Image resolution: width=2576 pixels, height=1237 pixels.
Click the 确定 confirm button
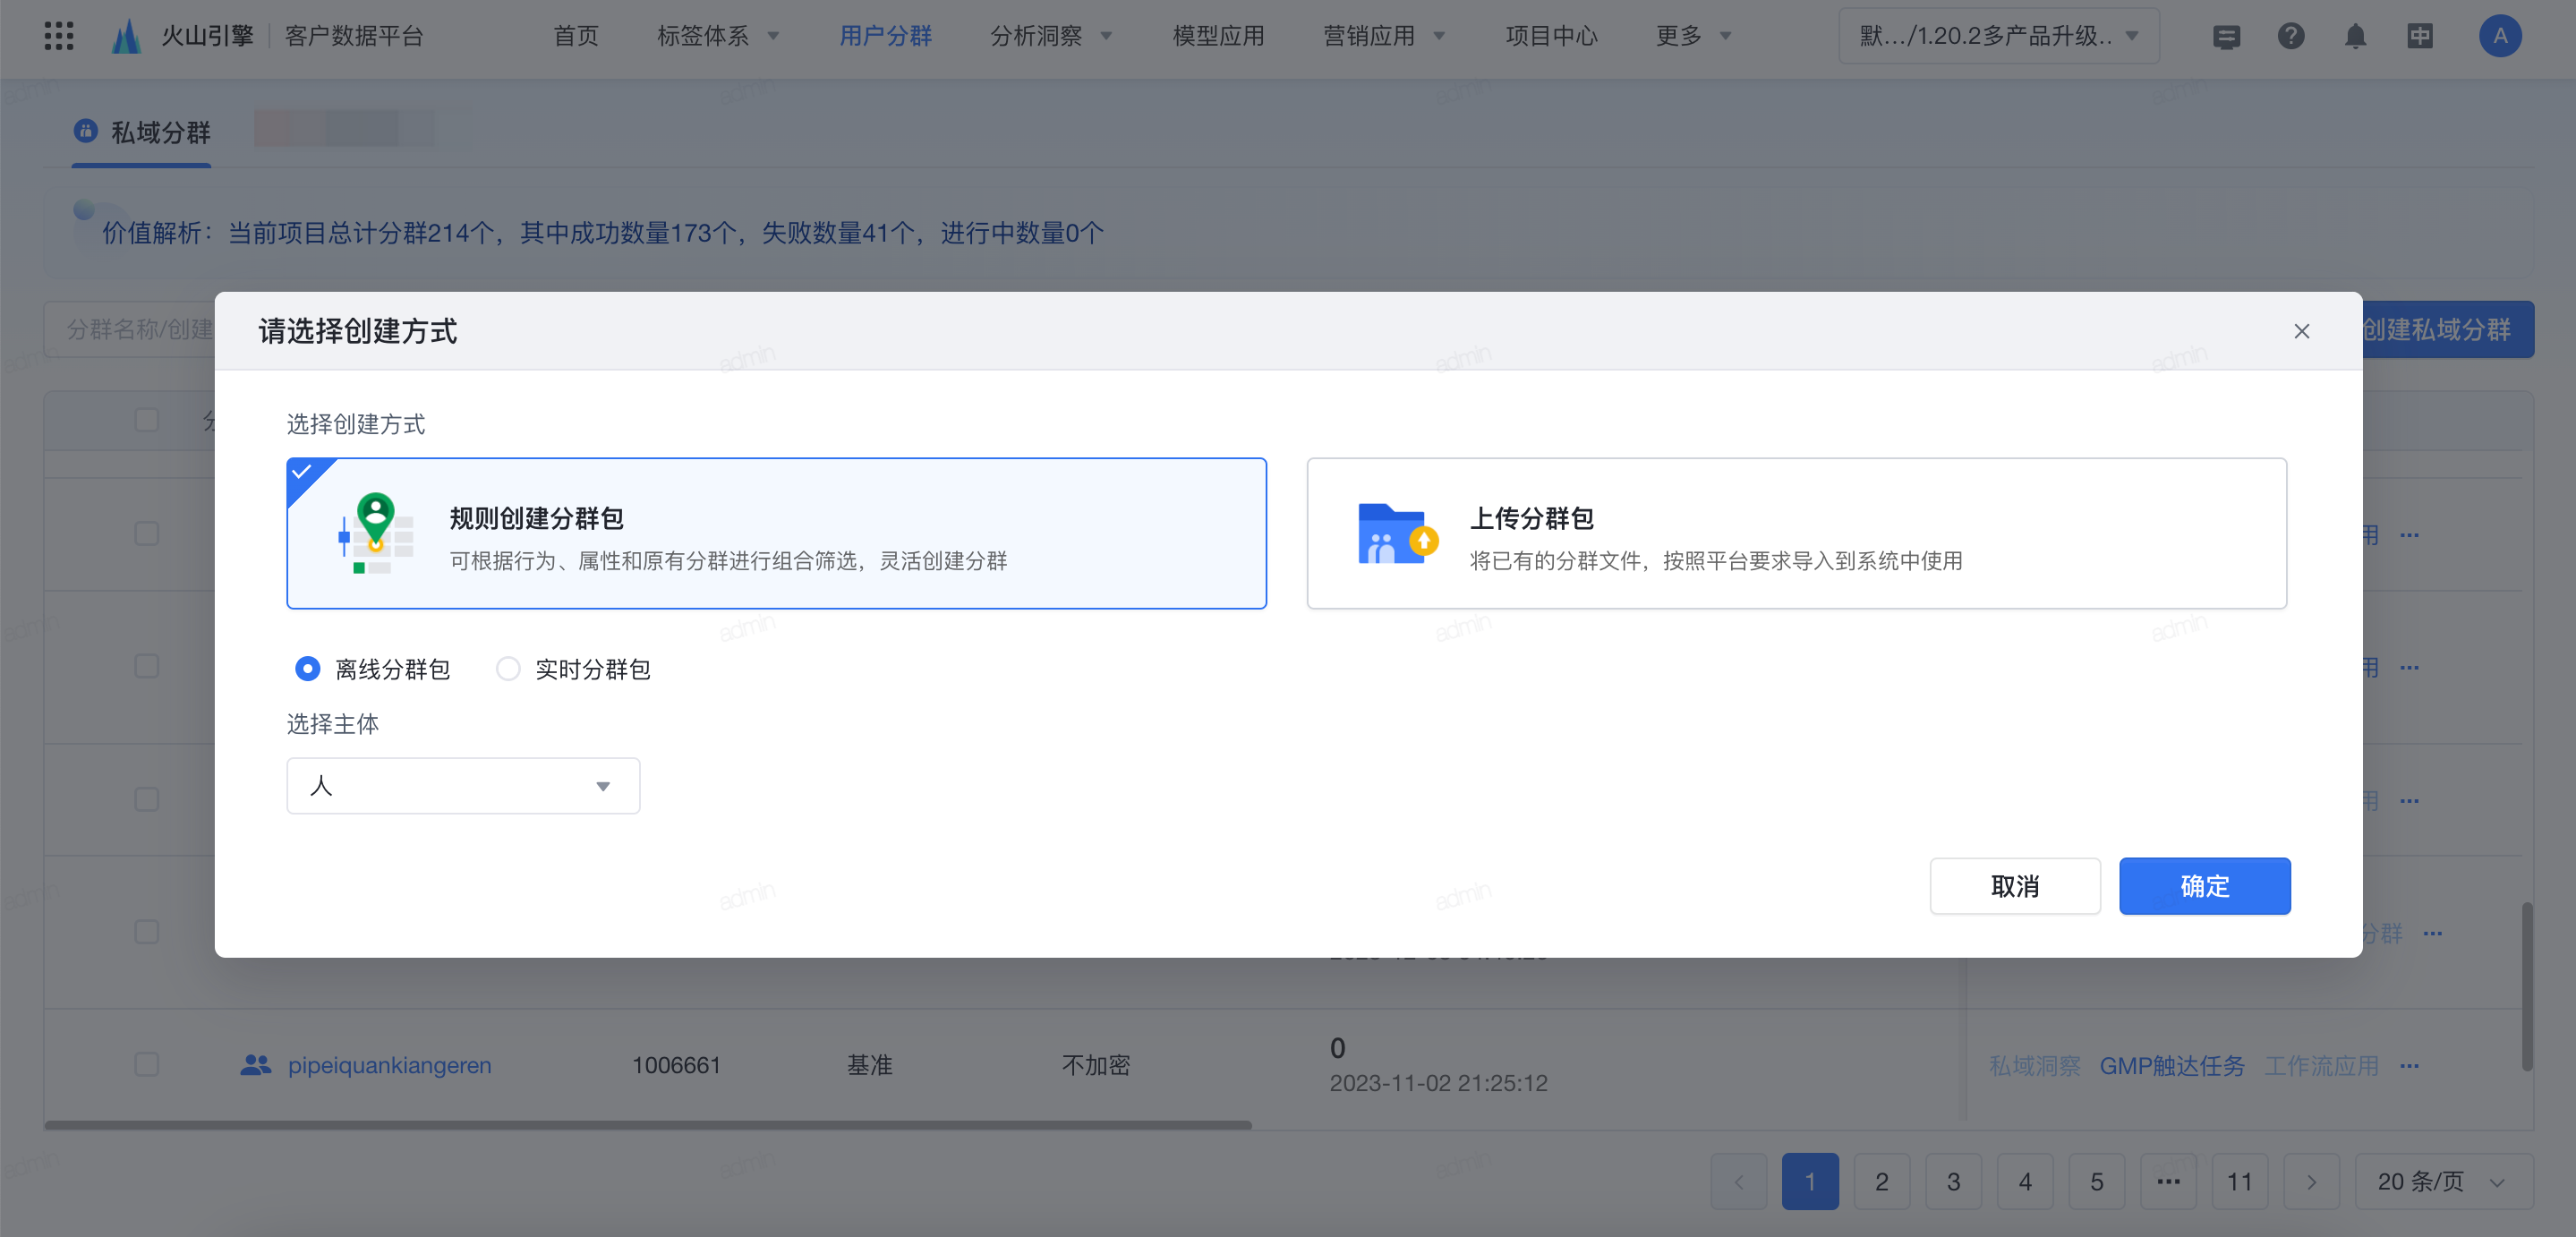pos(2204,886)
